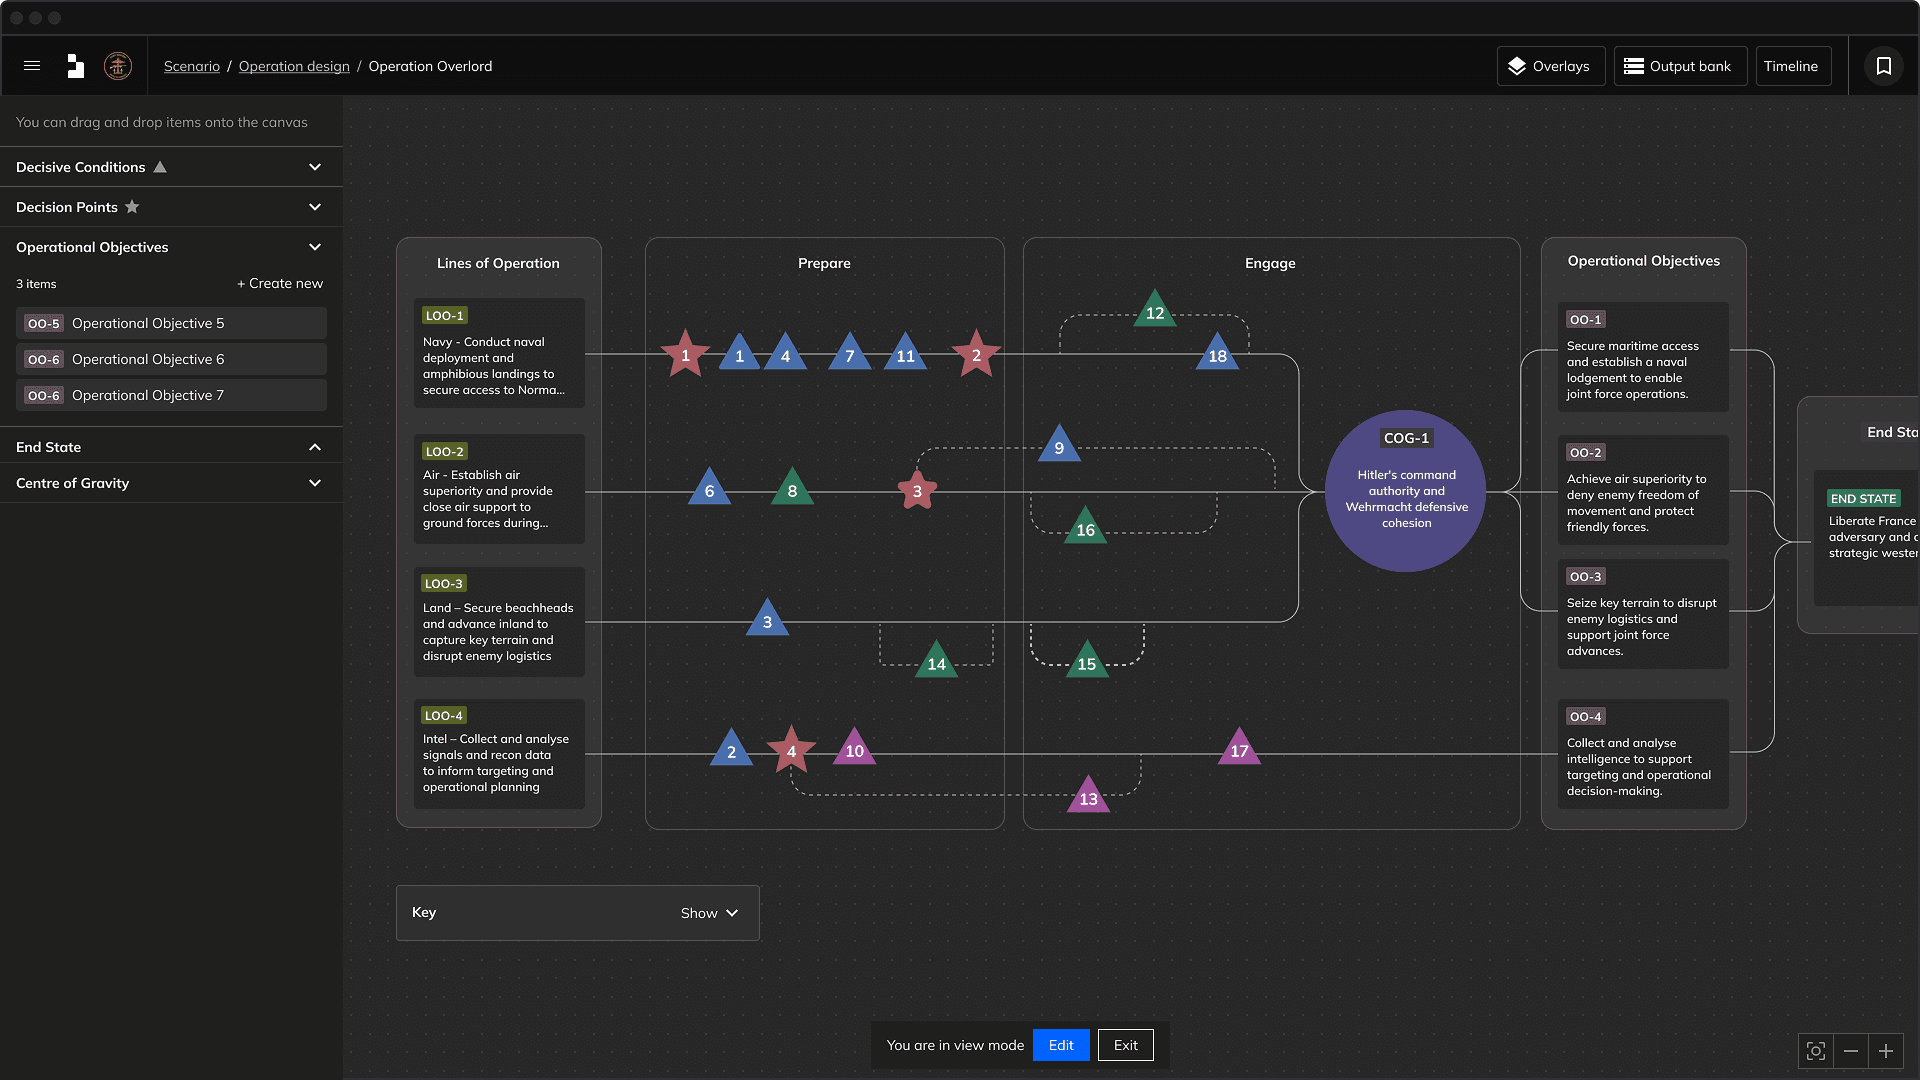
Task: Click Create new objective
Action: point(280,284)
